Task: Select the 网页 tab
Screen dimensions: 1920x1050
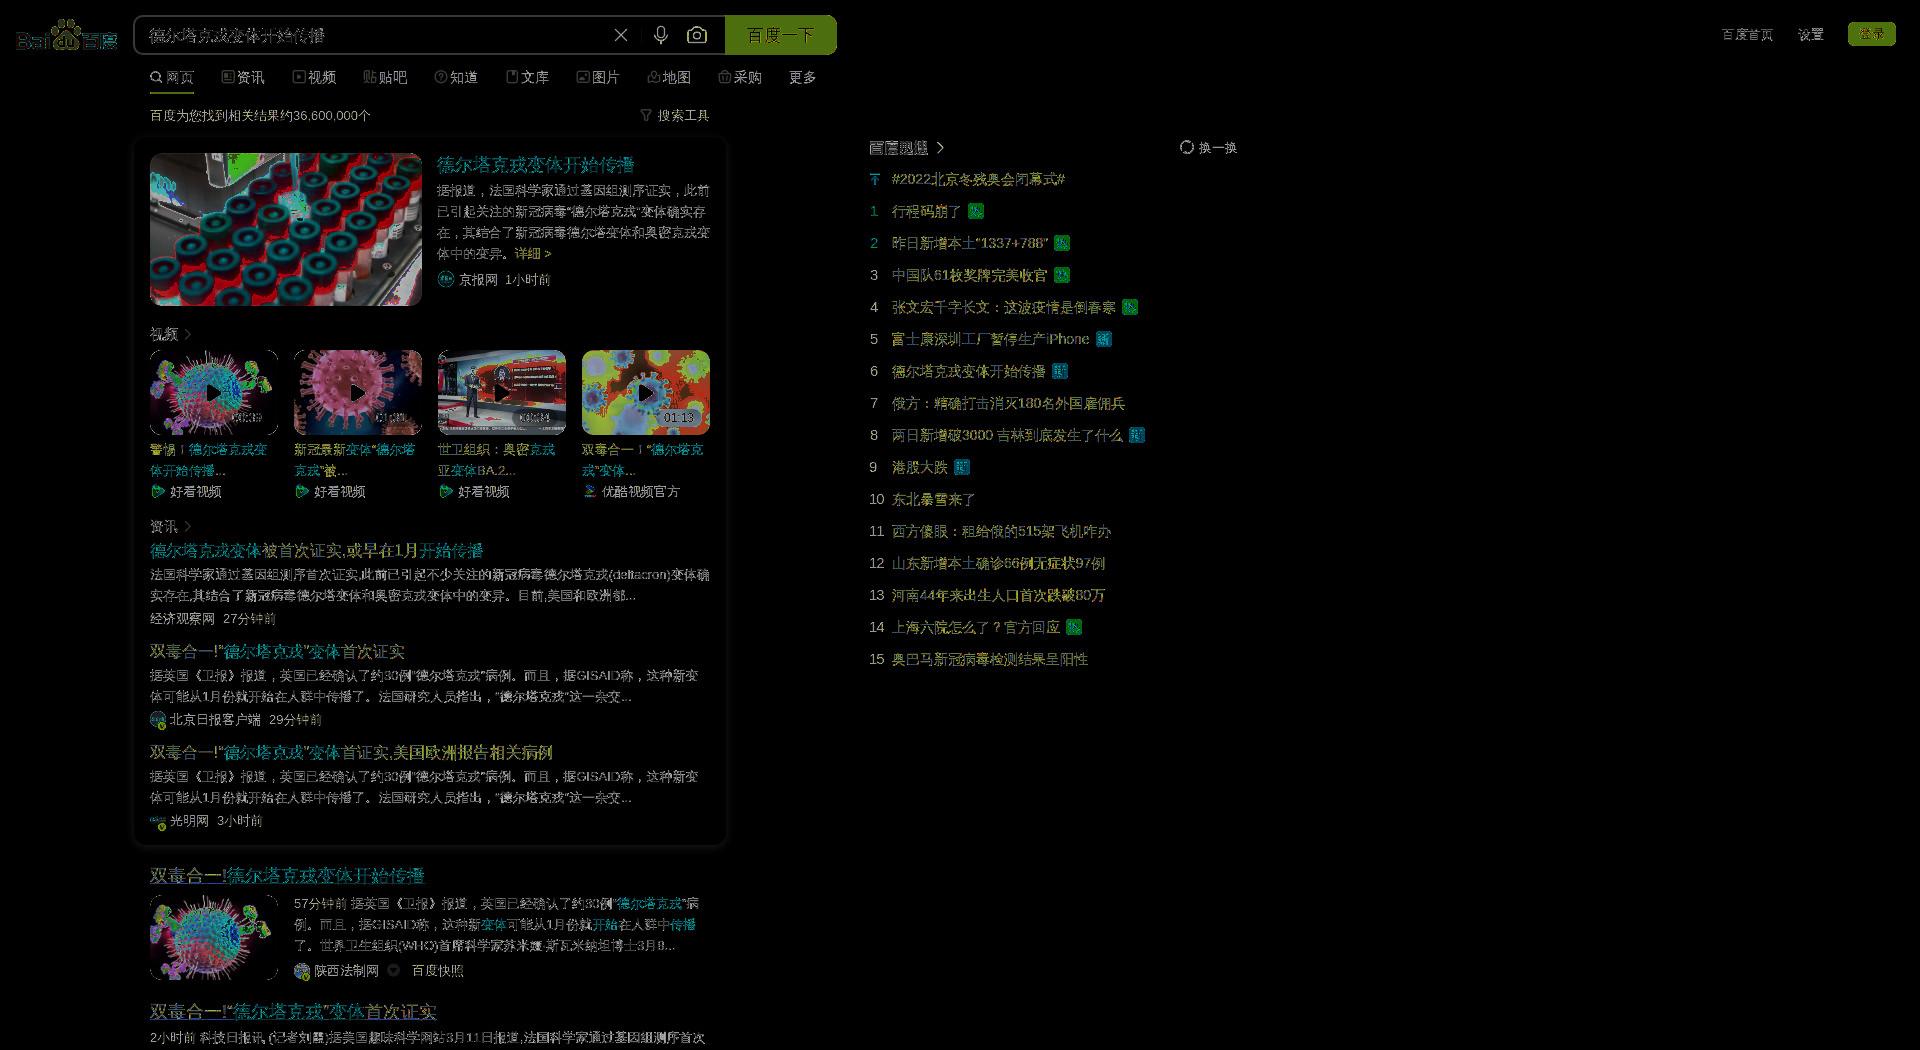Action: tap(172, 77)
